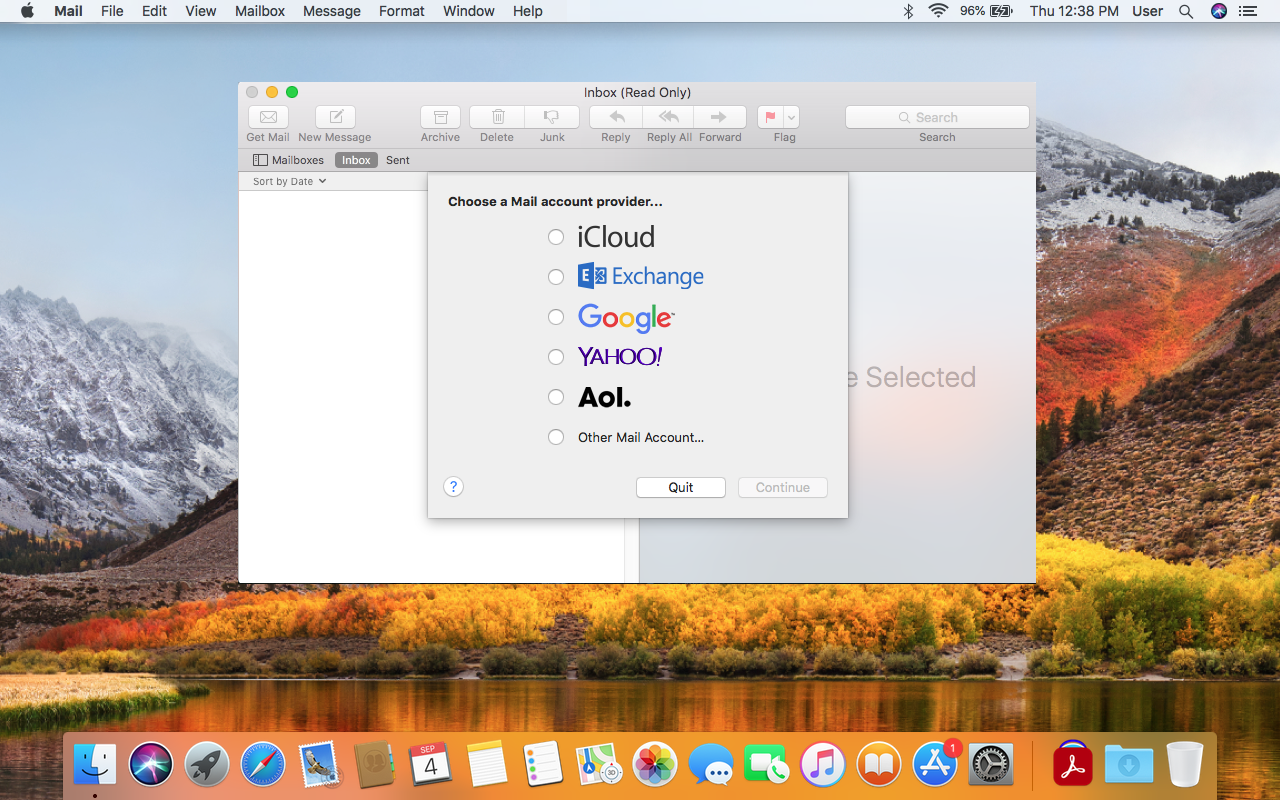Open System Preferences gear in Dock
This screenshot has width=1280, height=800.
pos(991,765)
